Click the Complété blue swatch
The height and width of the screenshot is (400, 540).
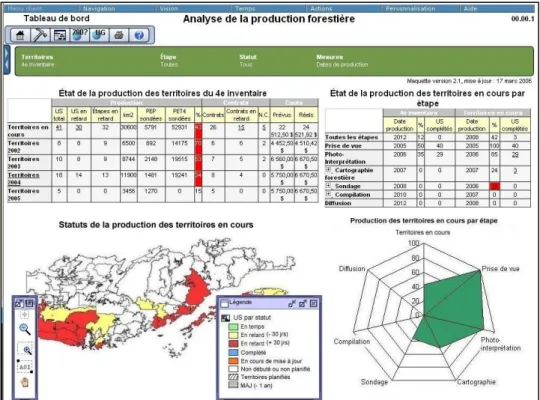point(233,352)
